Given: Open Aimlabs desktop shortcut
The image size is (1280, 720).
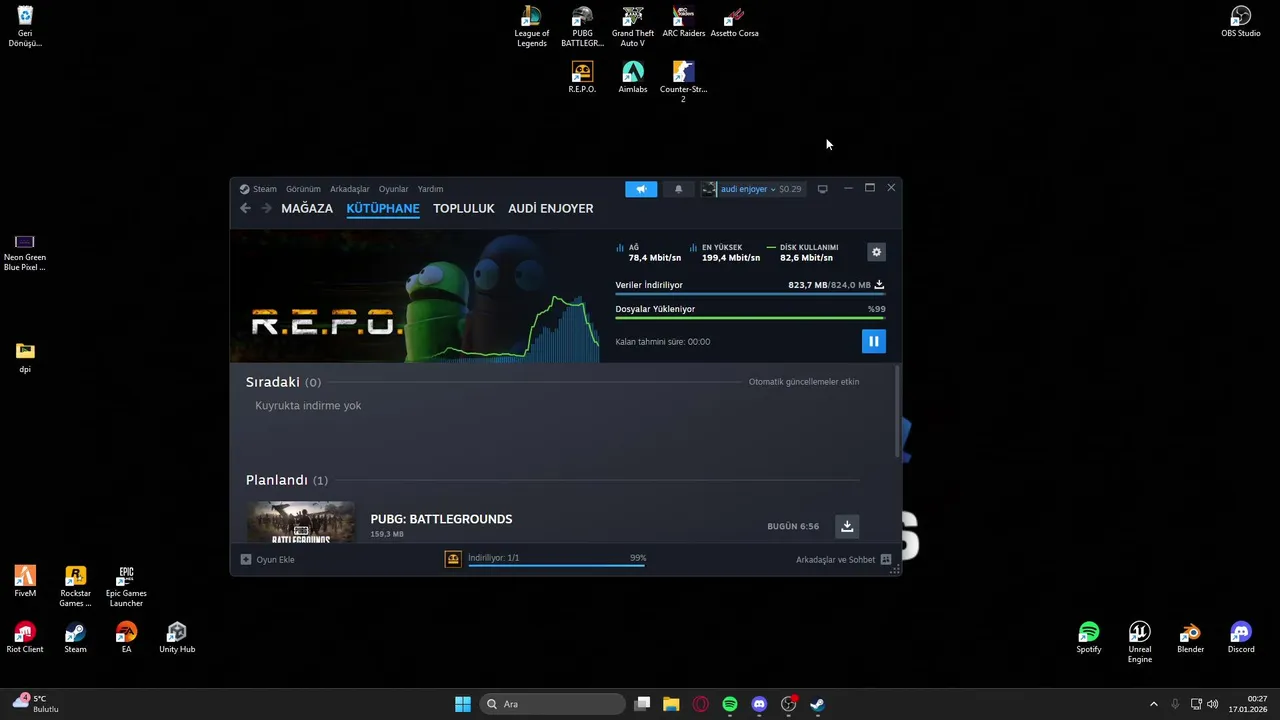Looking at the screenshot, I should pos(633,78).
